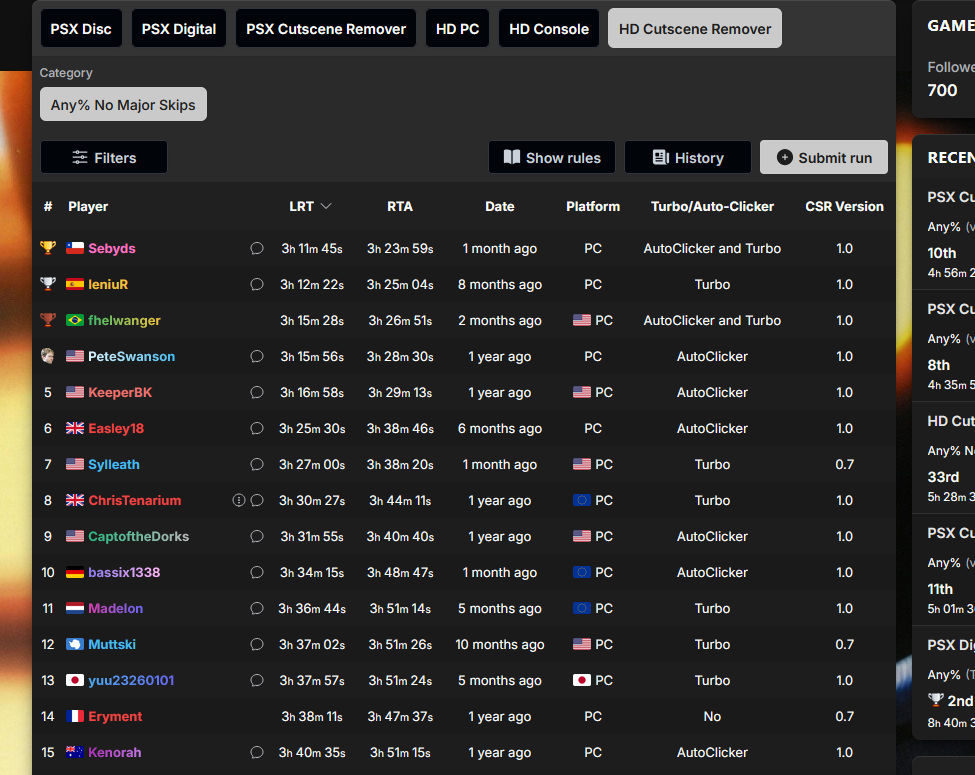Switch to HD Console tab
Image resolution: width=975 pixels, height=775 pixels.
point(548,29)
